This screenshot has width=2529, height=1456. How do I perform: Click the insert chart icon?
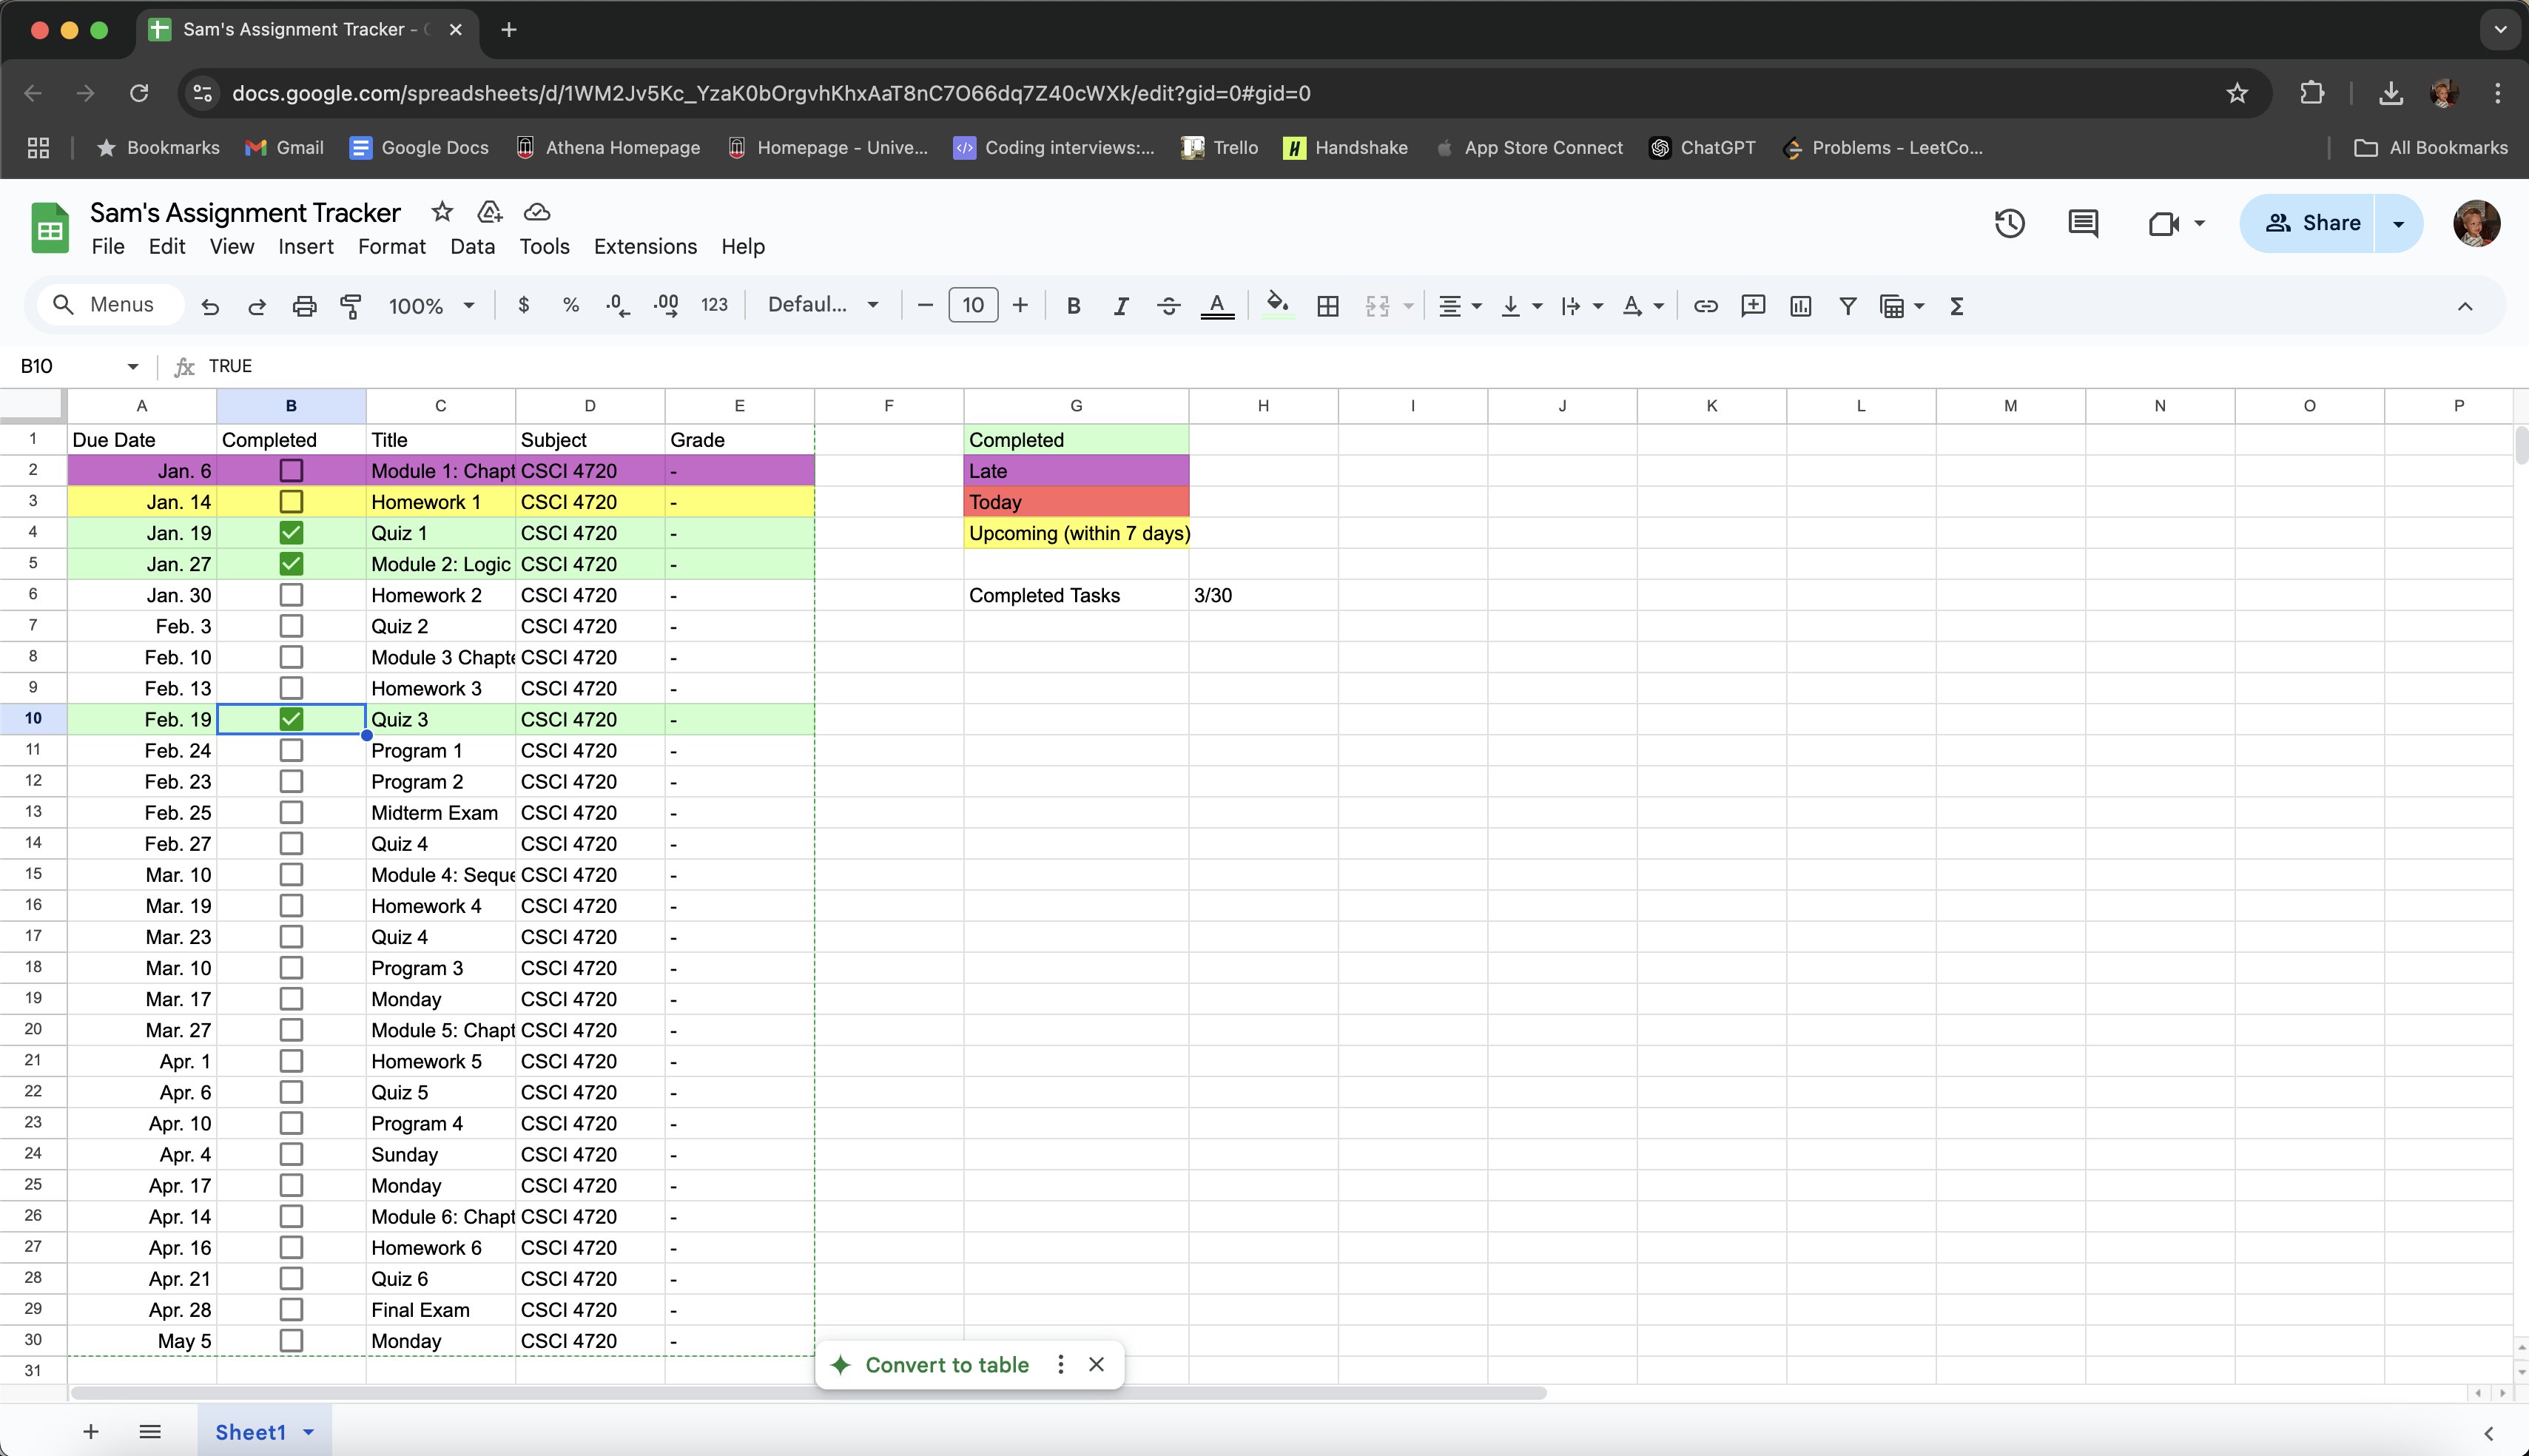pos(1800,306)
